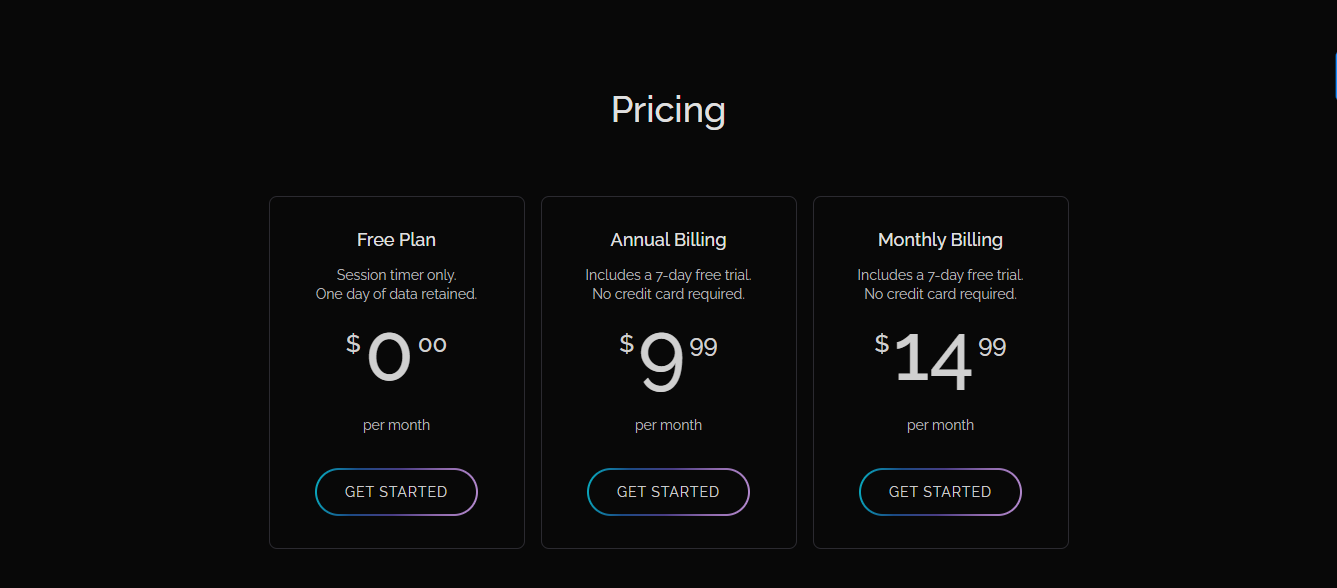Click the large 0 price in Free Plan

(389, 359)
